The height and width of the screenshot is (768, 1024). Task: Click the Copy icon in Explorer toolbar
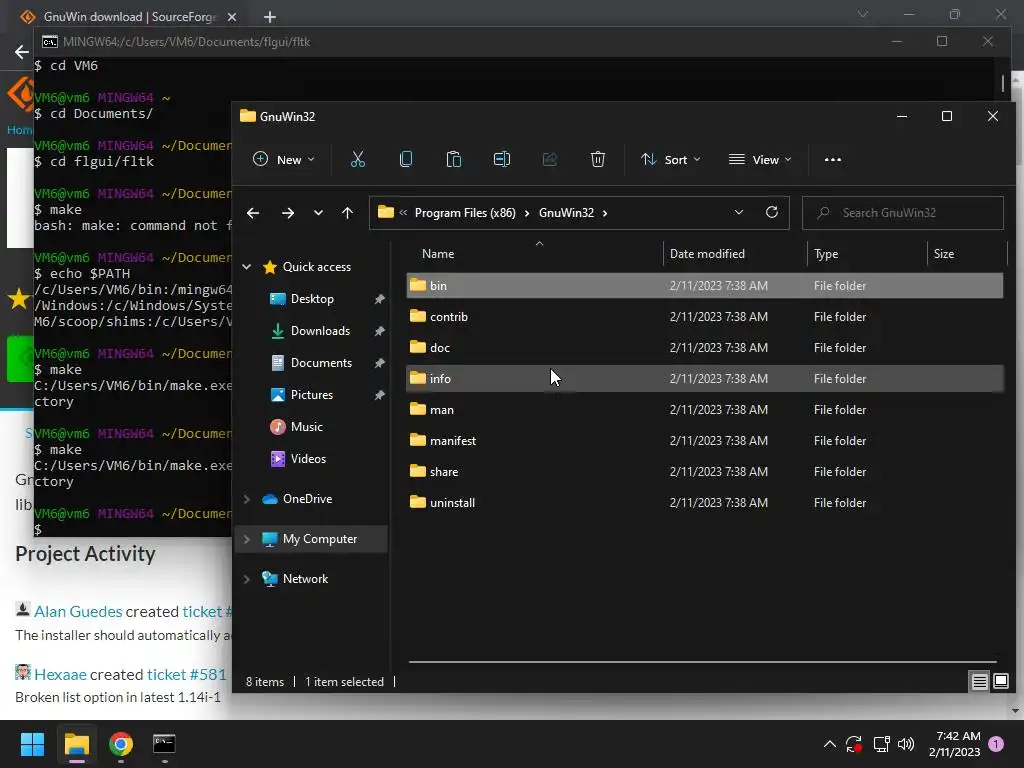[406, 159]
